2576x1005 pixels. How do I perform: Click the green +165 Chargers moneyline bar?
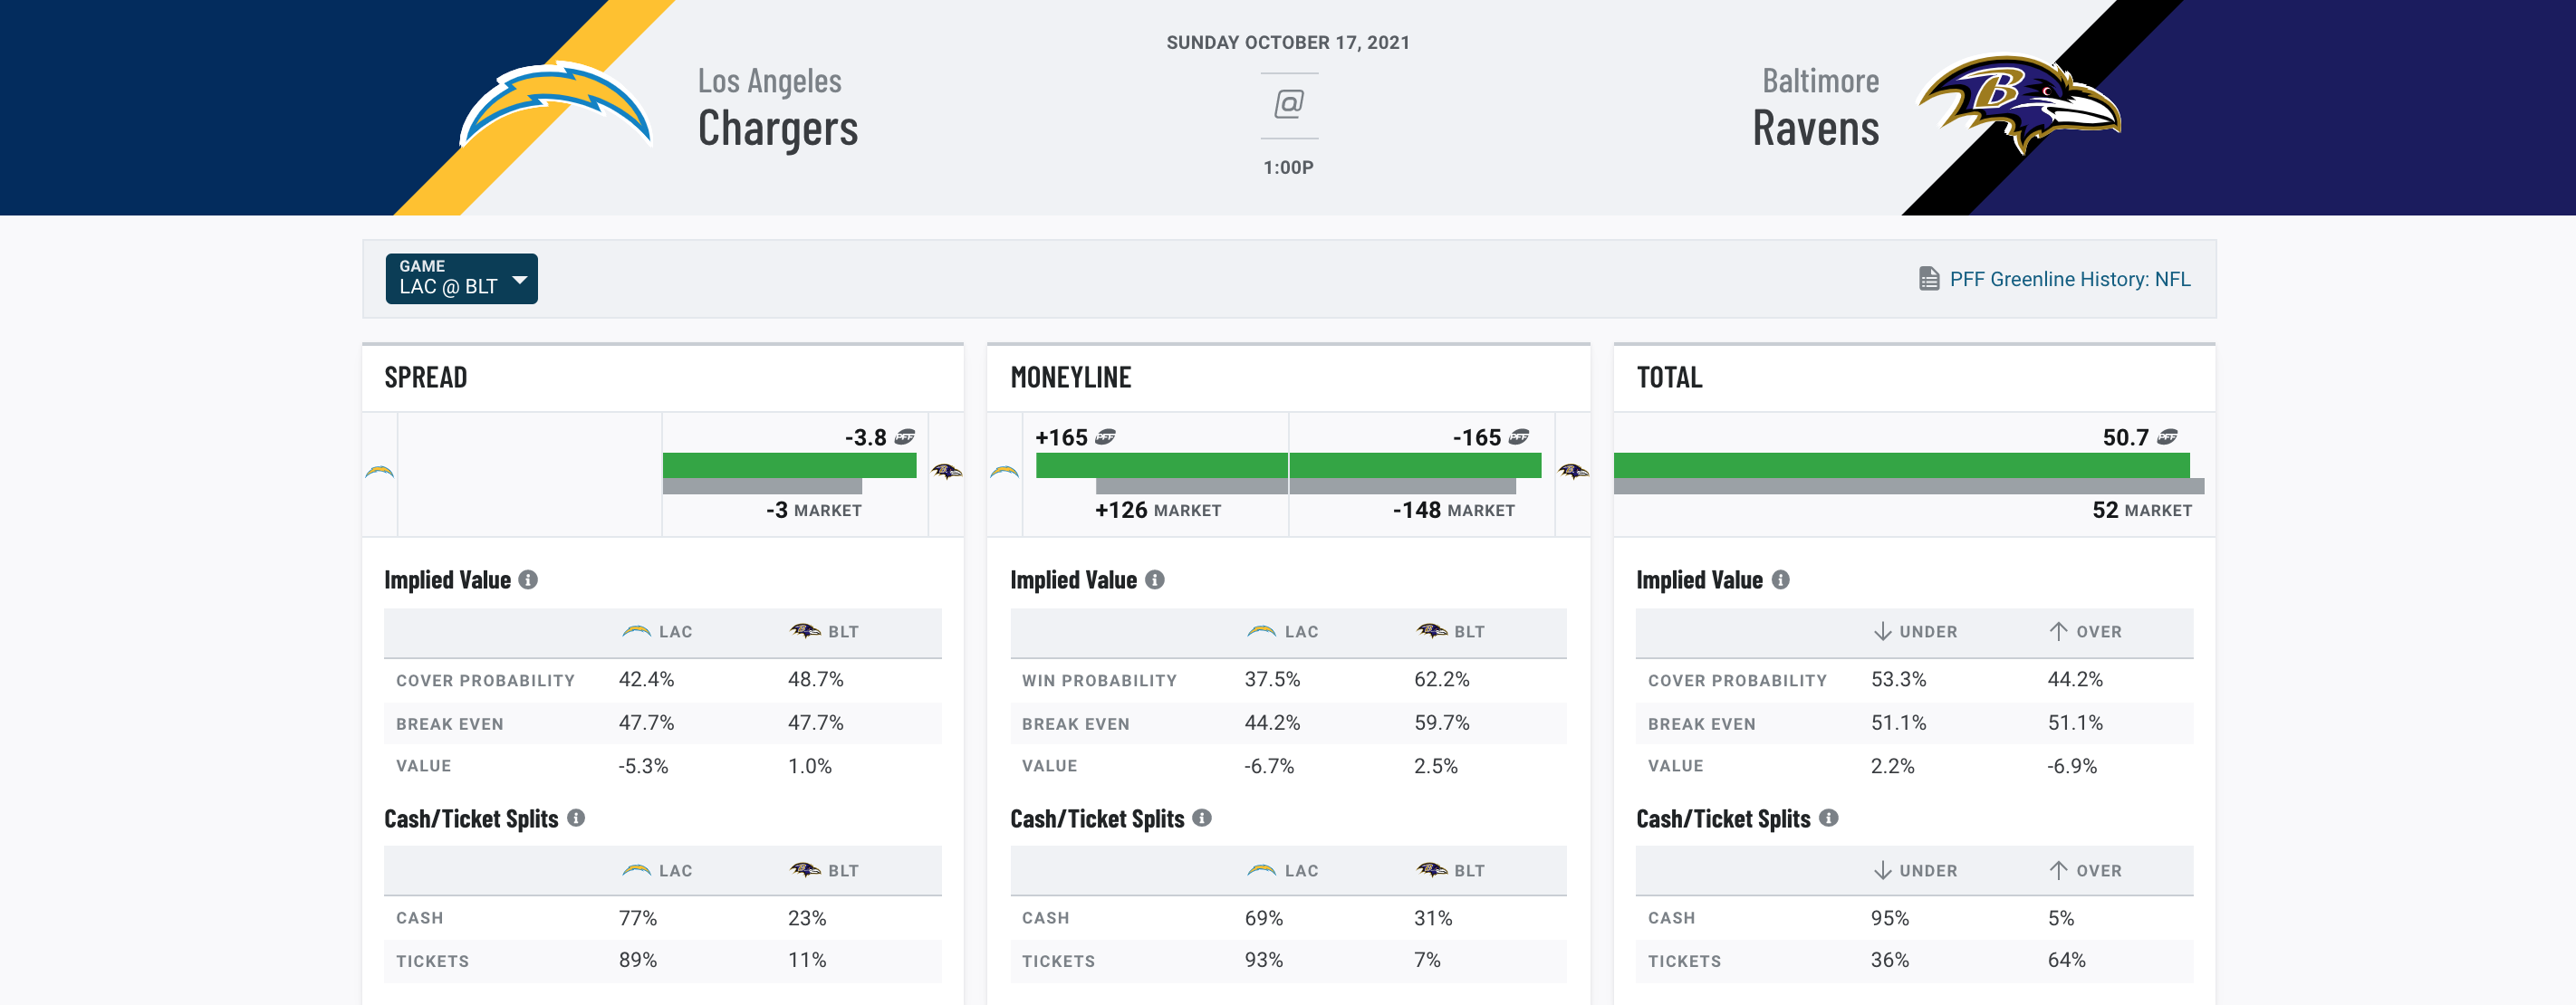[x=1161, y=465]
